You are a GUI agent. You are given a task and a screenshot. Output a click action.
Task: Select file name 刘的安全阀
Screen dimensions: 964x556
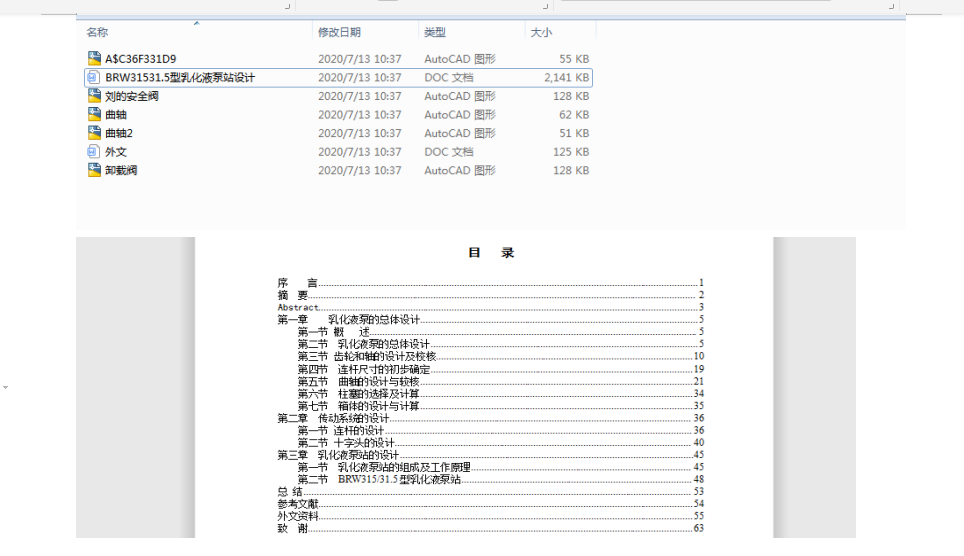(132, 96)
